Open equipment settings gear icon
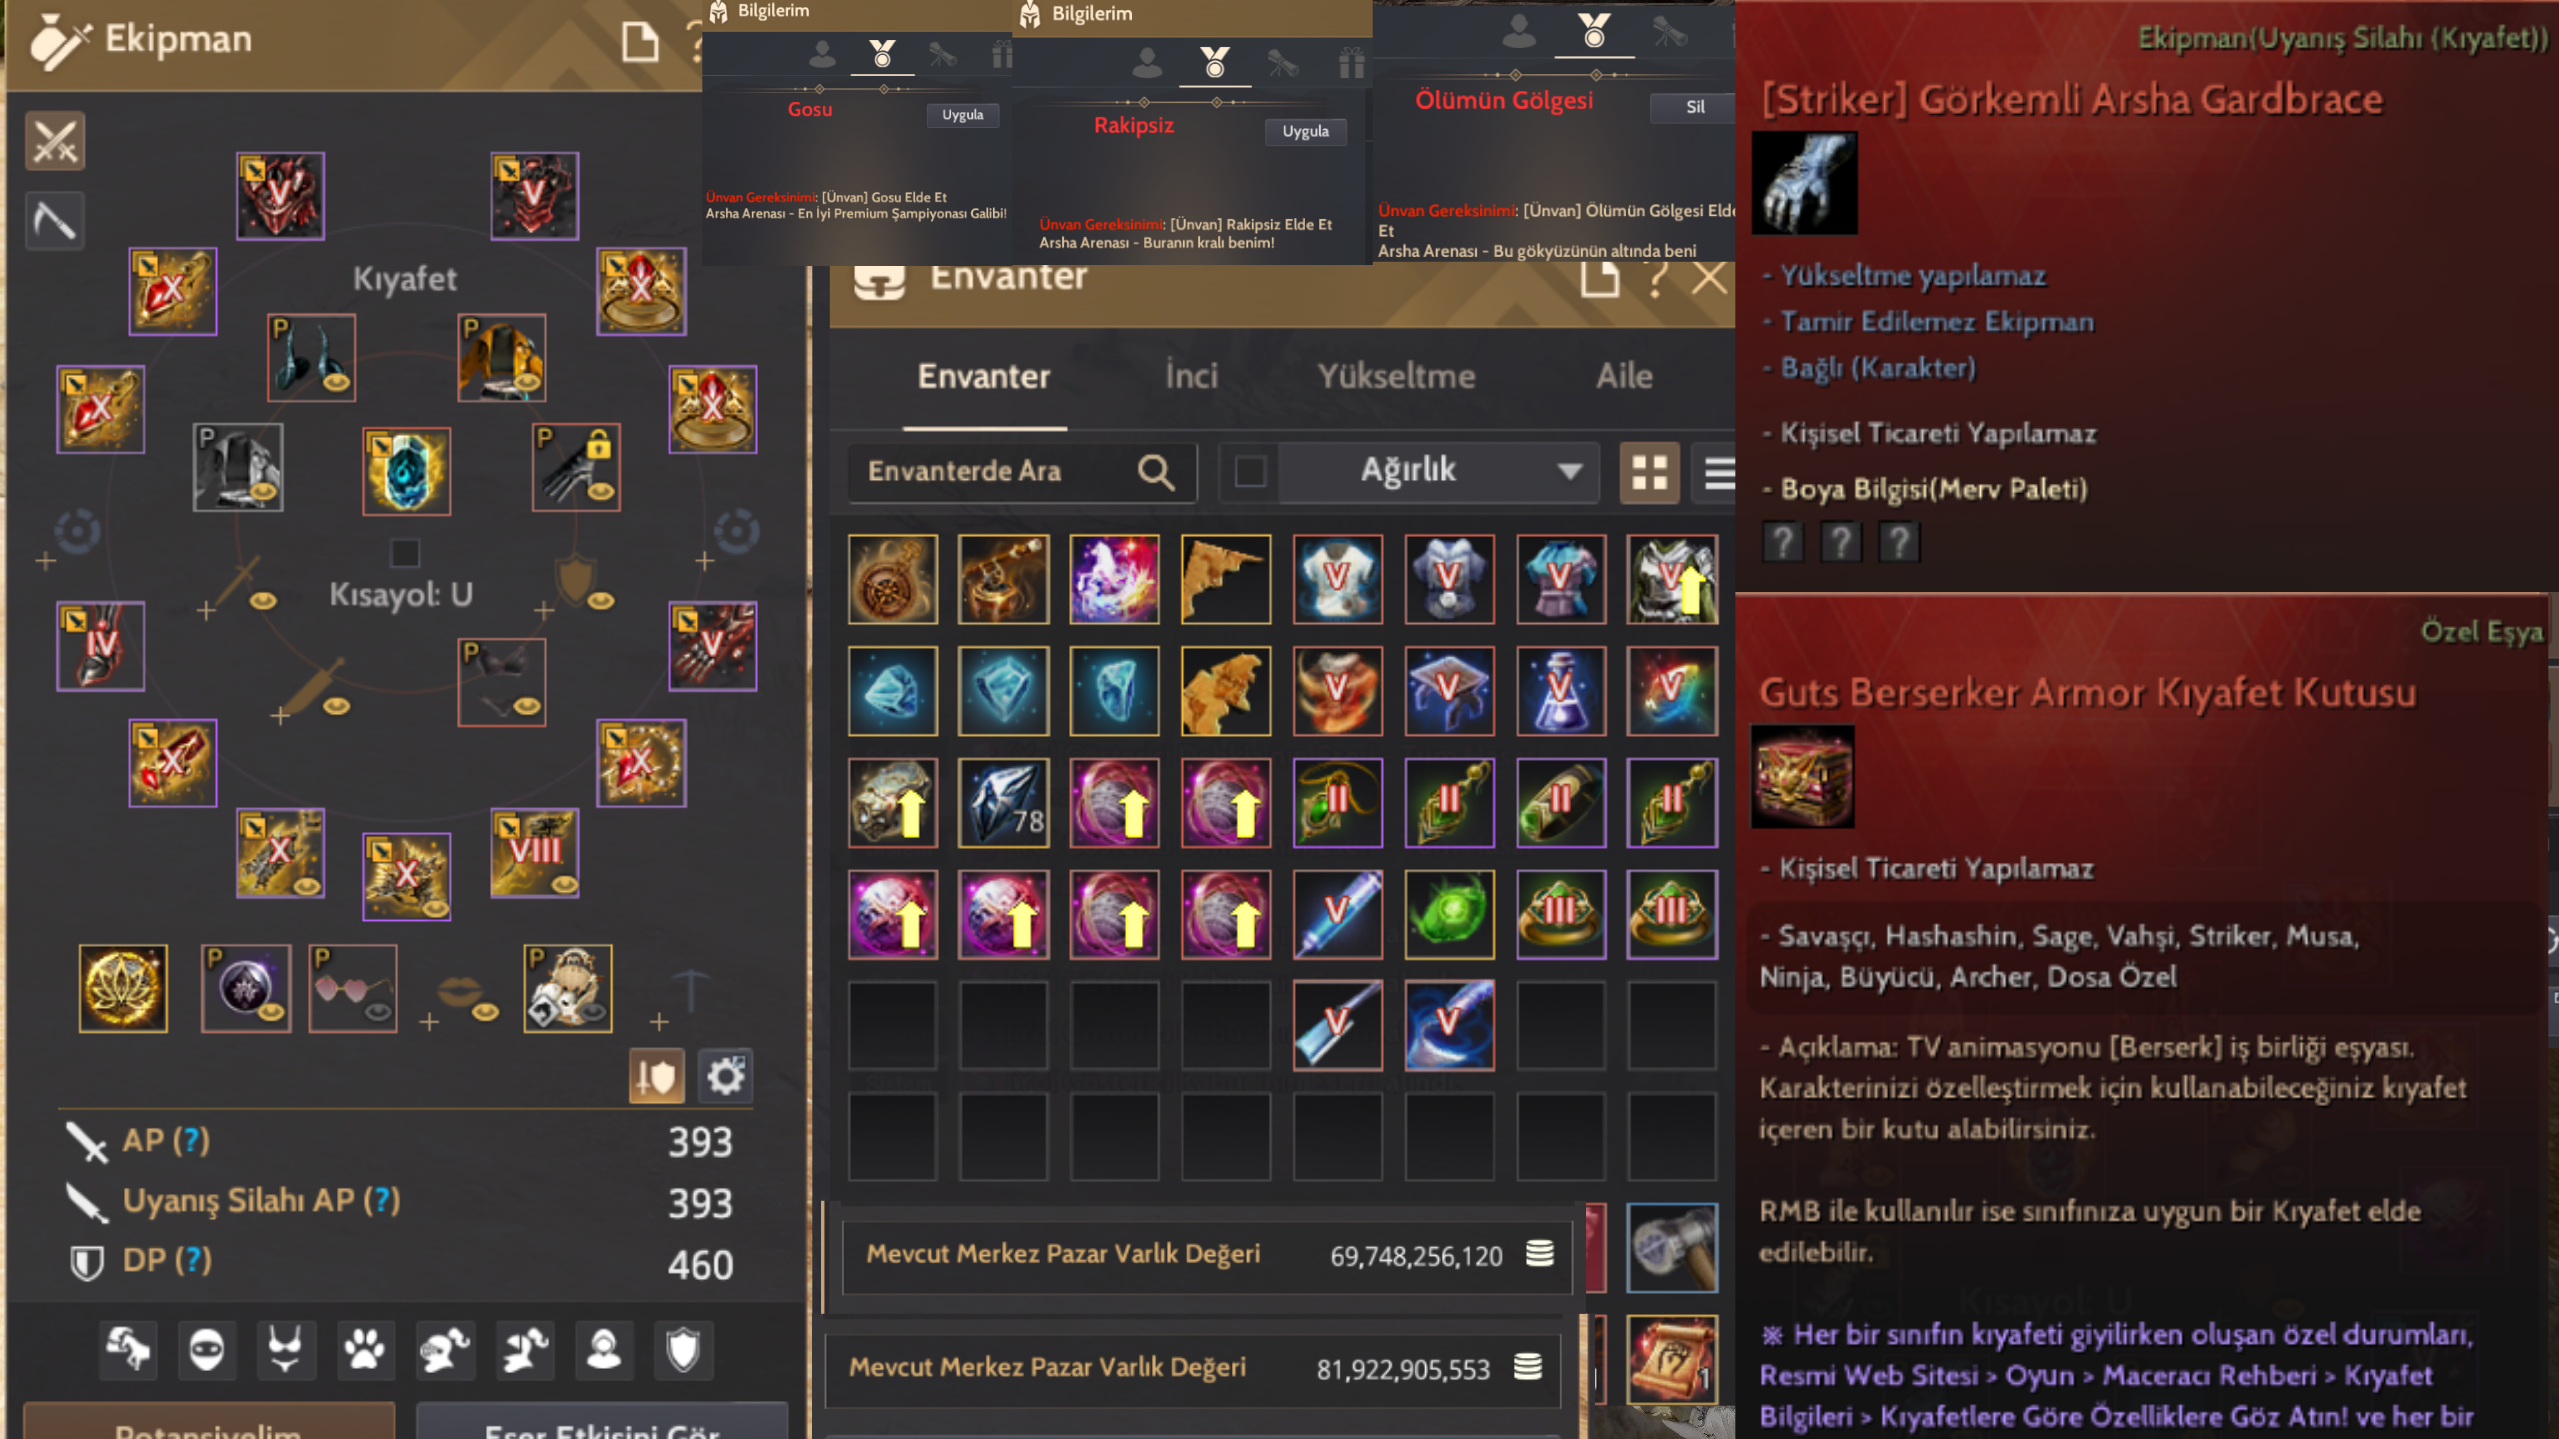Image resolution: width=2559 pixels, height=1439 pixels. (725, 1076)
